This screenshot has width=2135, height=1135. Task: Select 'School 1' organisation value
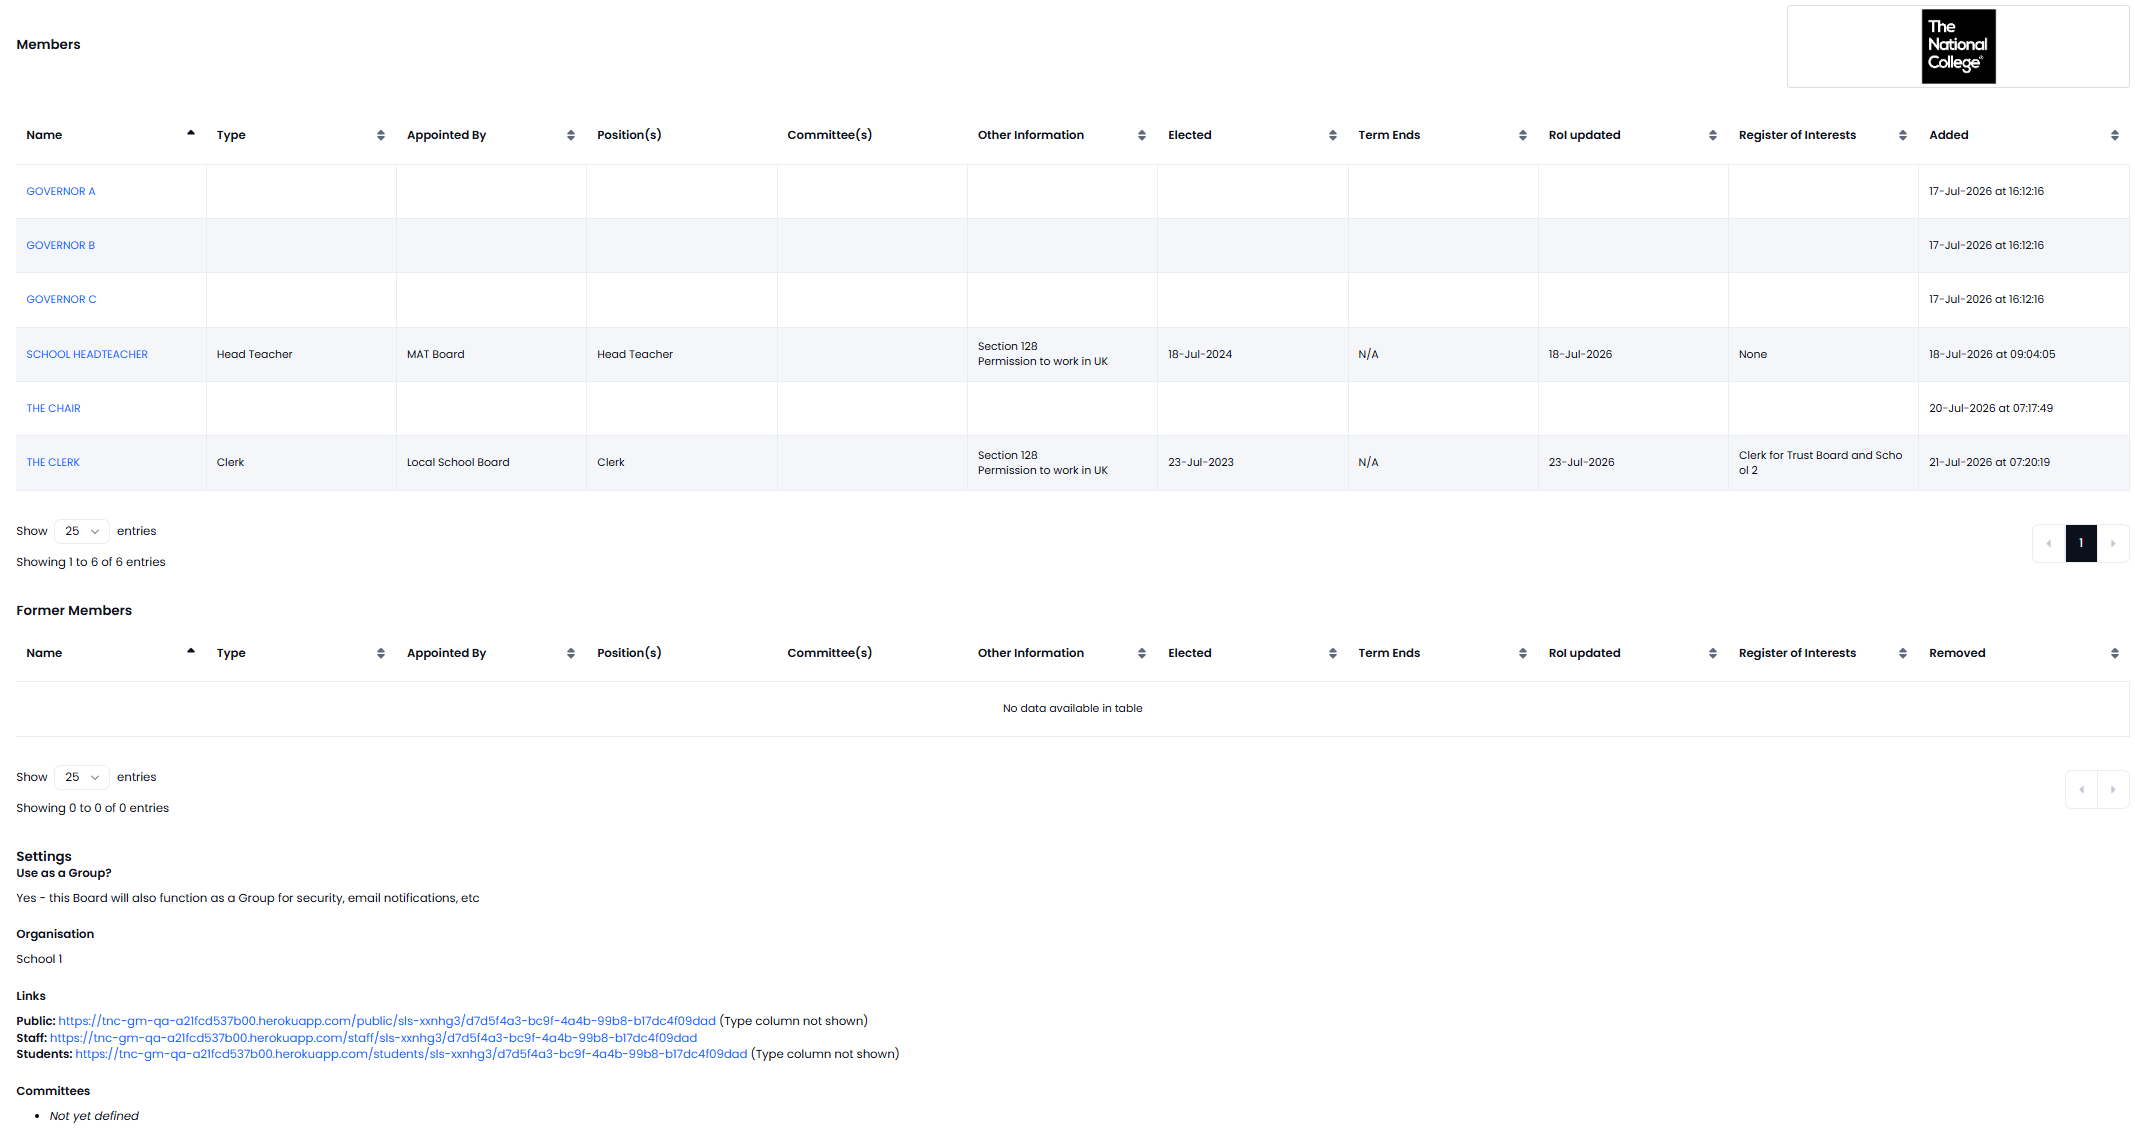(39, 959)
